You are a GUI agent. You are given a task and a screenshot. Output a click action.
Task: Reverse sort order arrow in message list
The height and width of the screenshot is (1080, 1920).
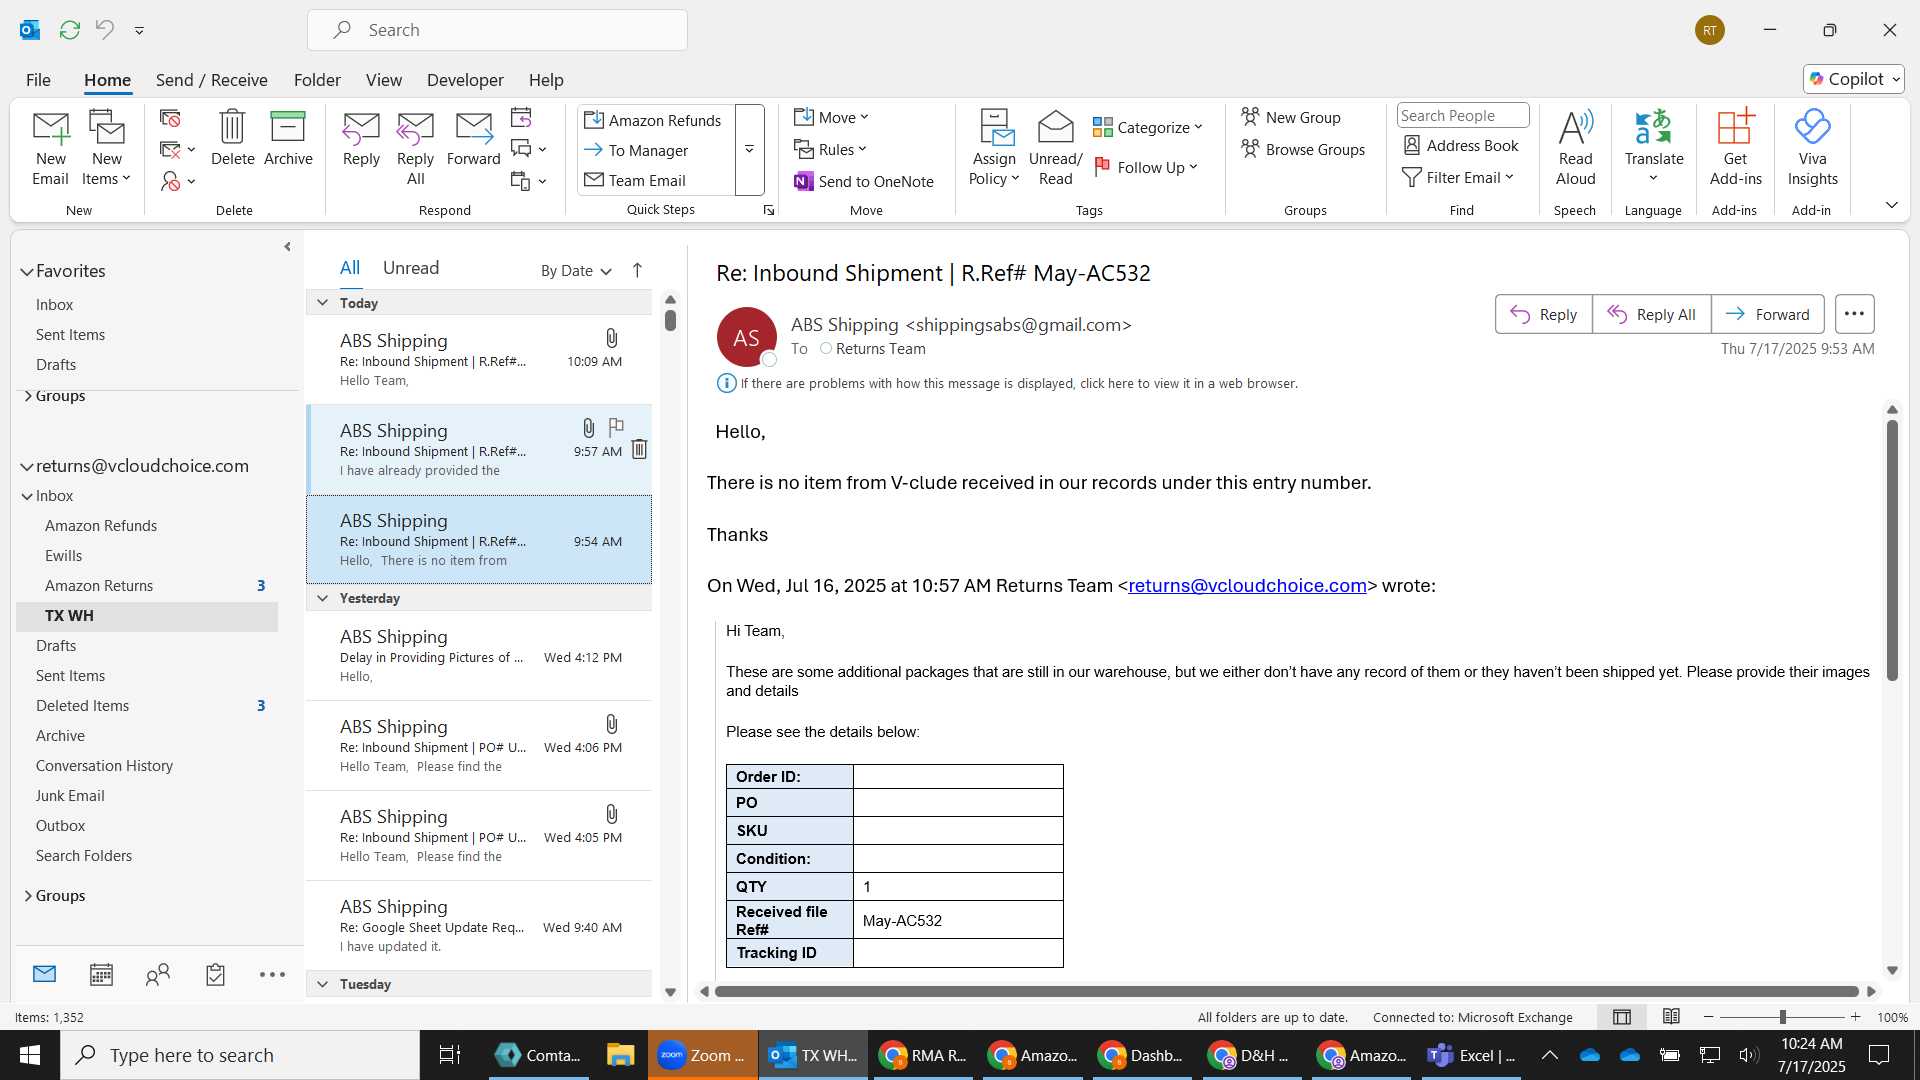(x=637, y=270)
